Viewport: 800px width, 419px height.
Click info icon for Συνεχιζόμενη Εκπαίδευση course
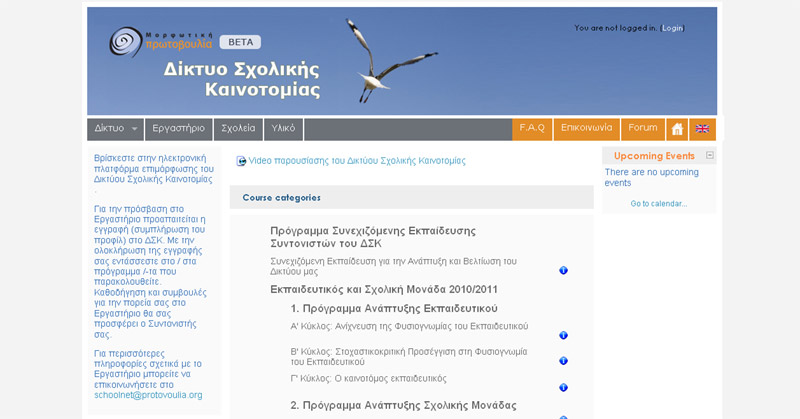coord(563,271)
